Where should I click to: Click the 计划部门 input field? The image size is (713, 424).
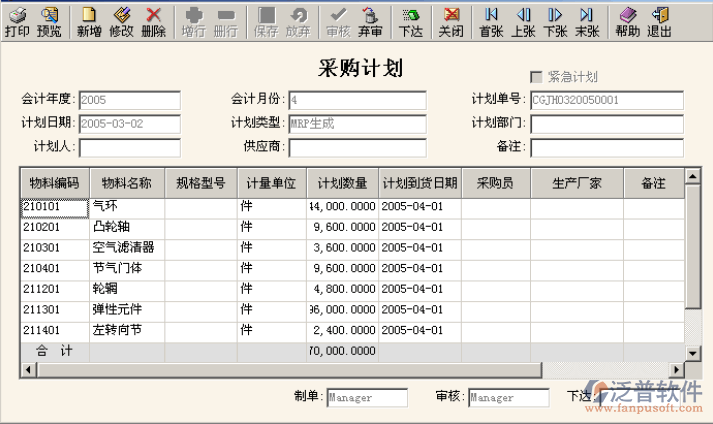pos(606,124)
